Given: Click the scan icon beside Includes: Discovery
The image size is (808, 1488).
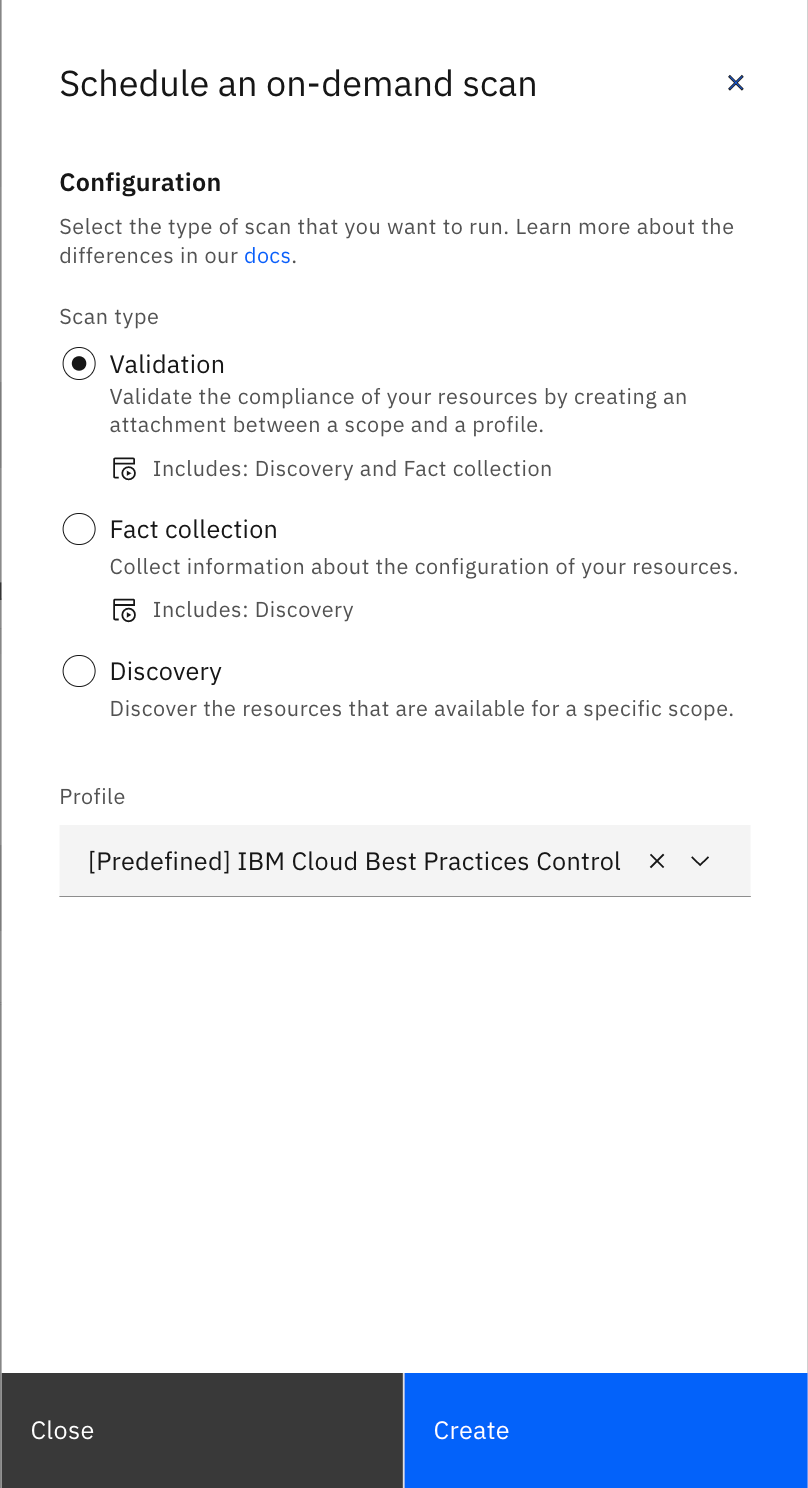Looking at the screenshot, I should (124, 610).
